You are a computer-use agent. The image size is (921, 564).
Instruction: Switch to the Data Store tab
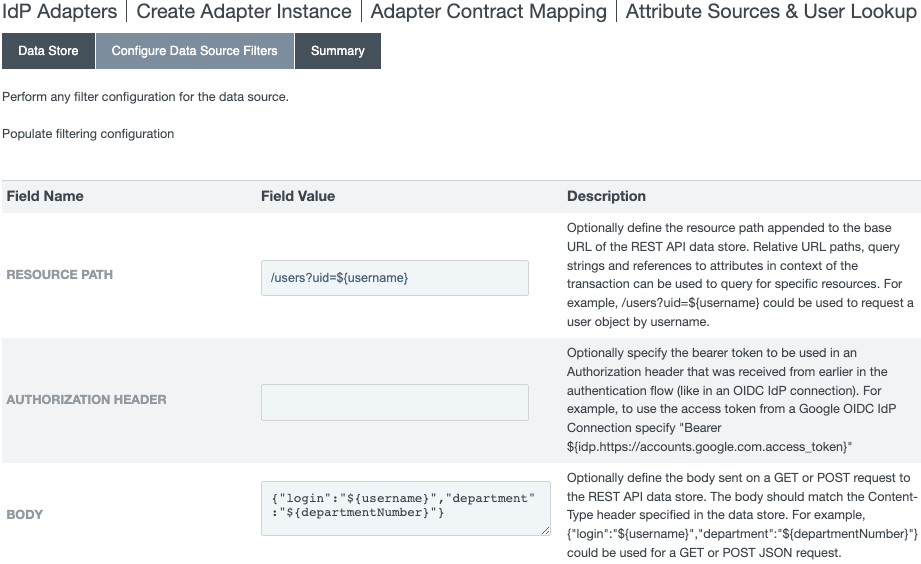pos(48,51)
